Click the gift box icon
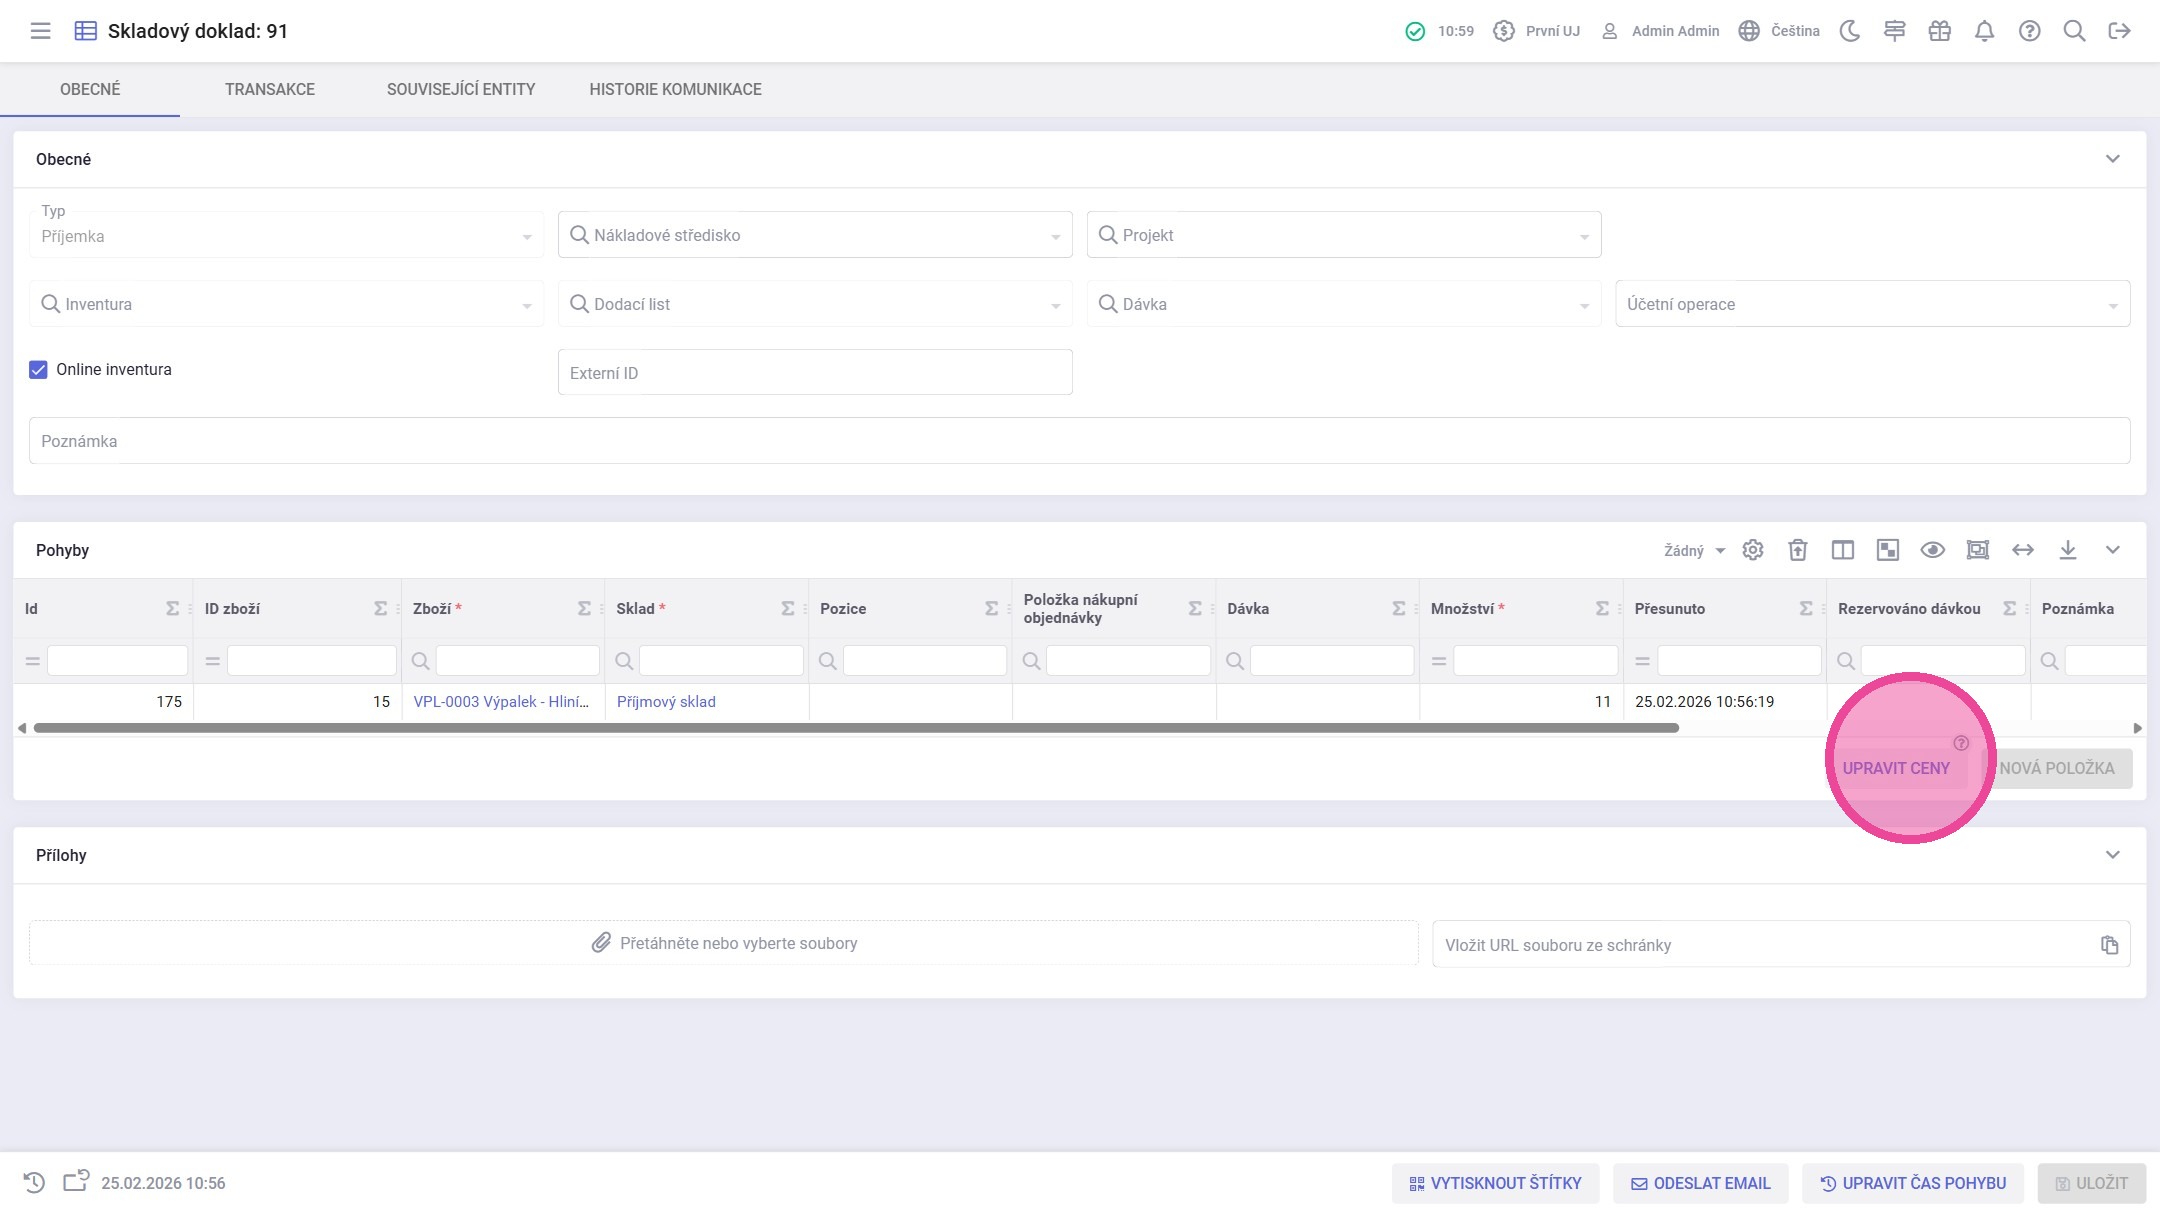 [x=1939, y=31]
